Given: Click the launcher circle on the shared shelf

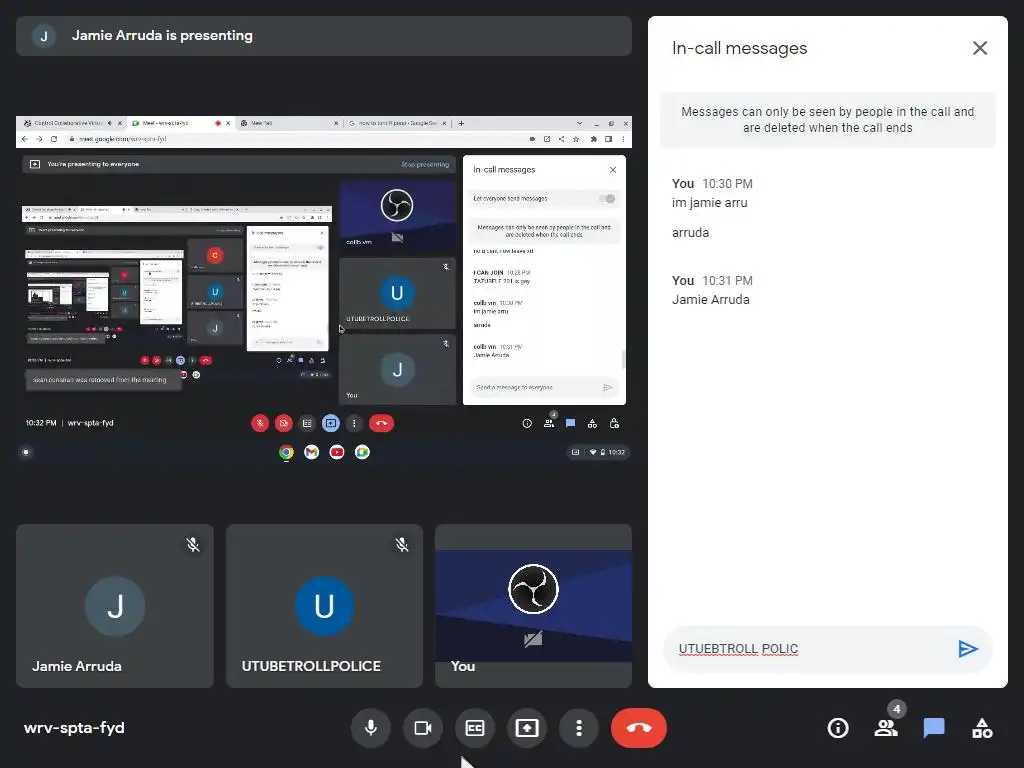Looking at the screenshot, I should pyautogui.click(x=25, y=452).
